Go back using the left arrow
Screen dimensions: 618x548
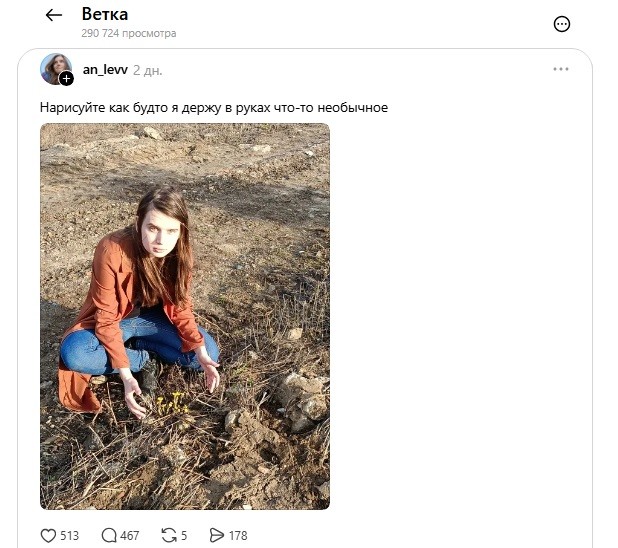tap(54, 15)
